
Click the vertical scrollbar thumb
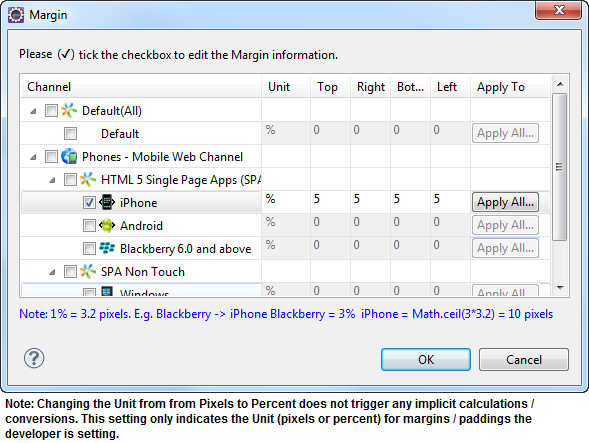click(560, 167)
